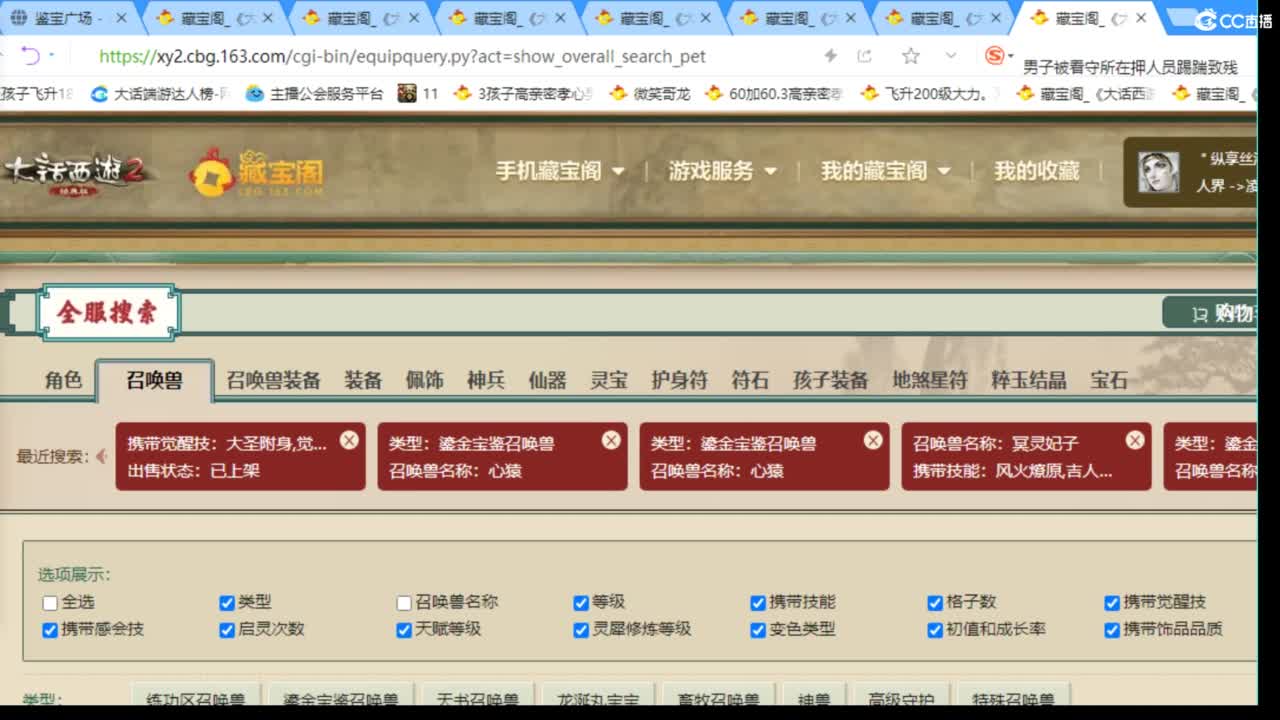Image resolution: width=1280 pixels, height=720 pixels.
Task: Switch to the 装备 tab
Action: click(x=363, y=380)
